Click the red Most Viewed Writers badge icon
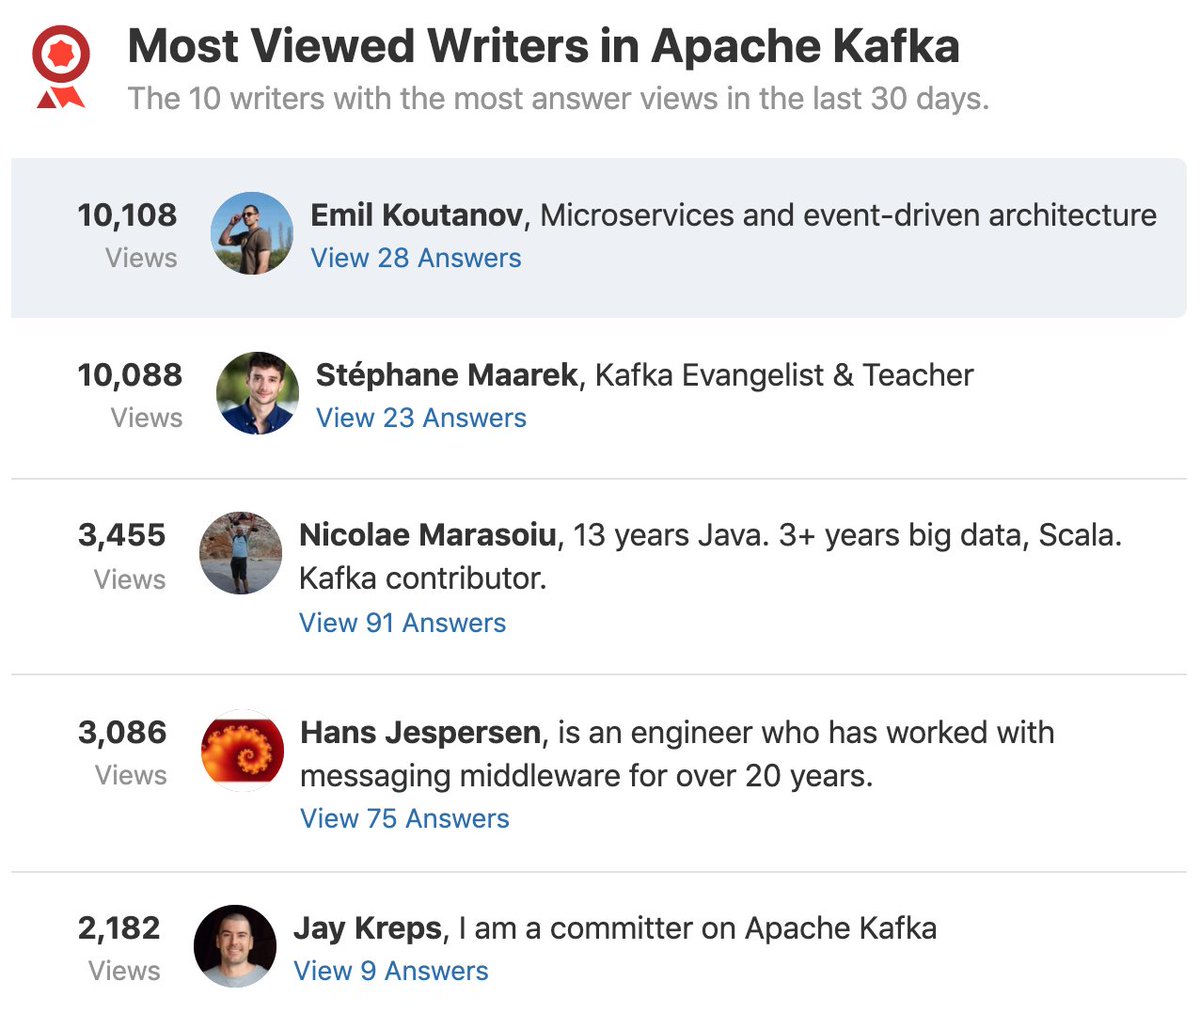This screenshot has width=1200, height=1029. 61,67
